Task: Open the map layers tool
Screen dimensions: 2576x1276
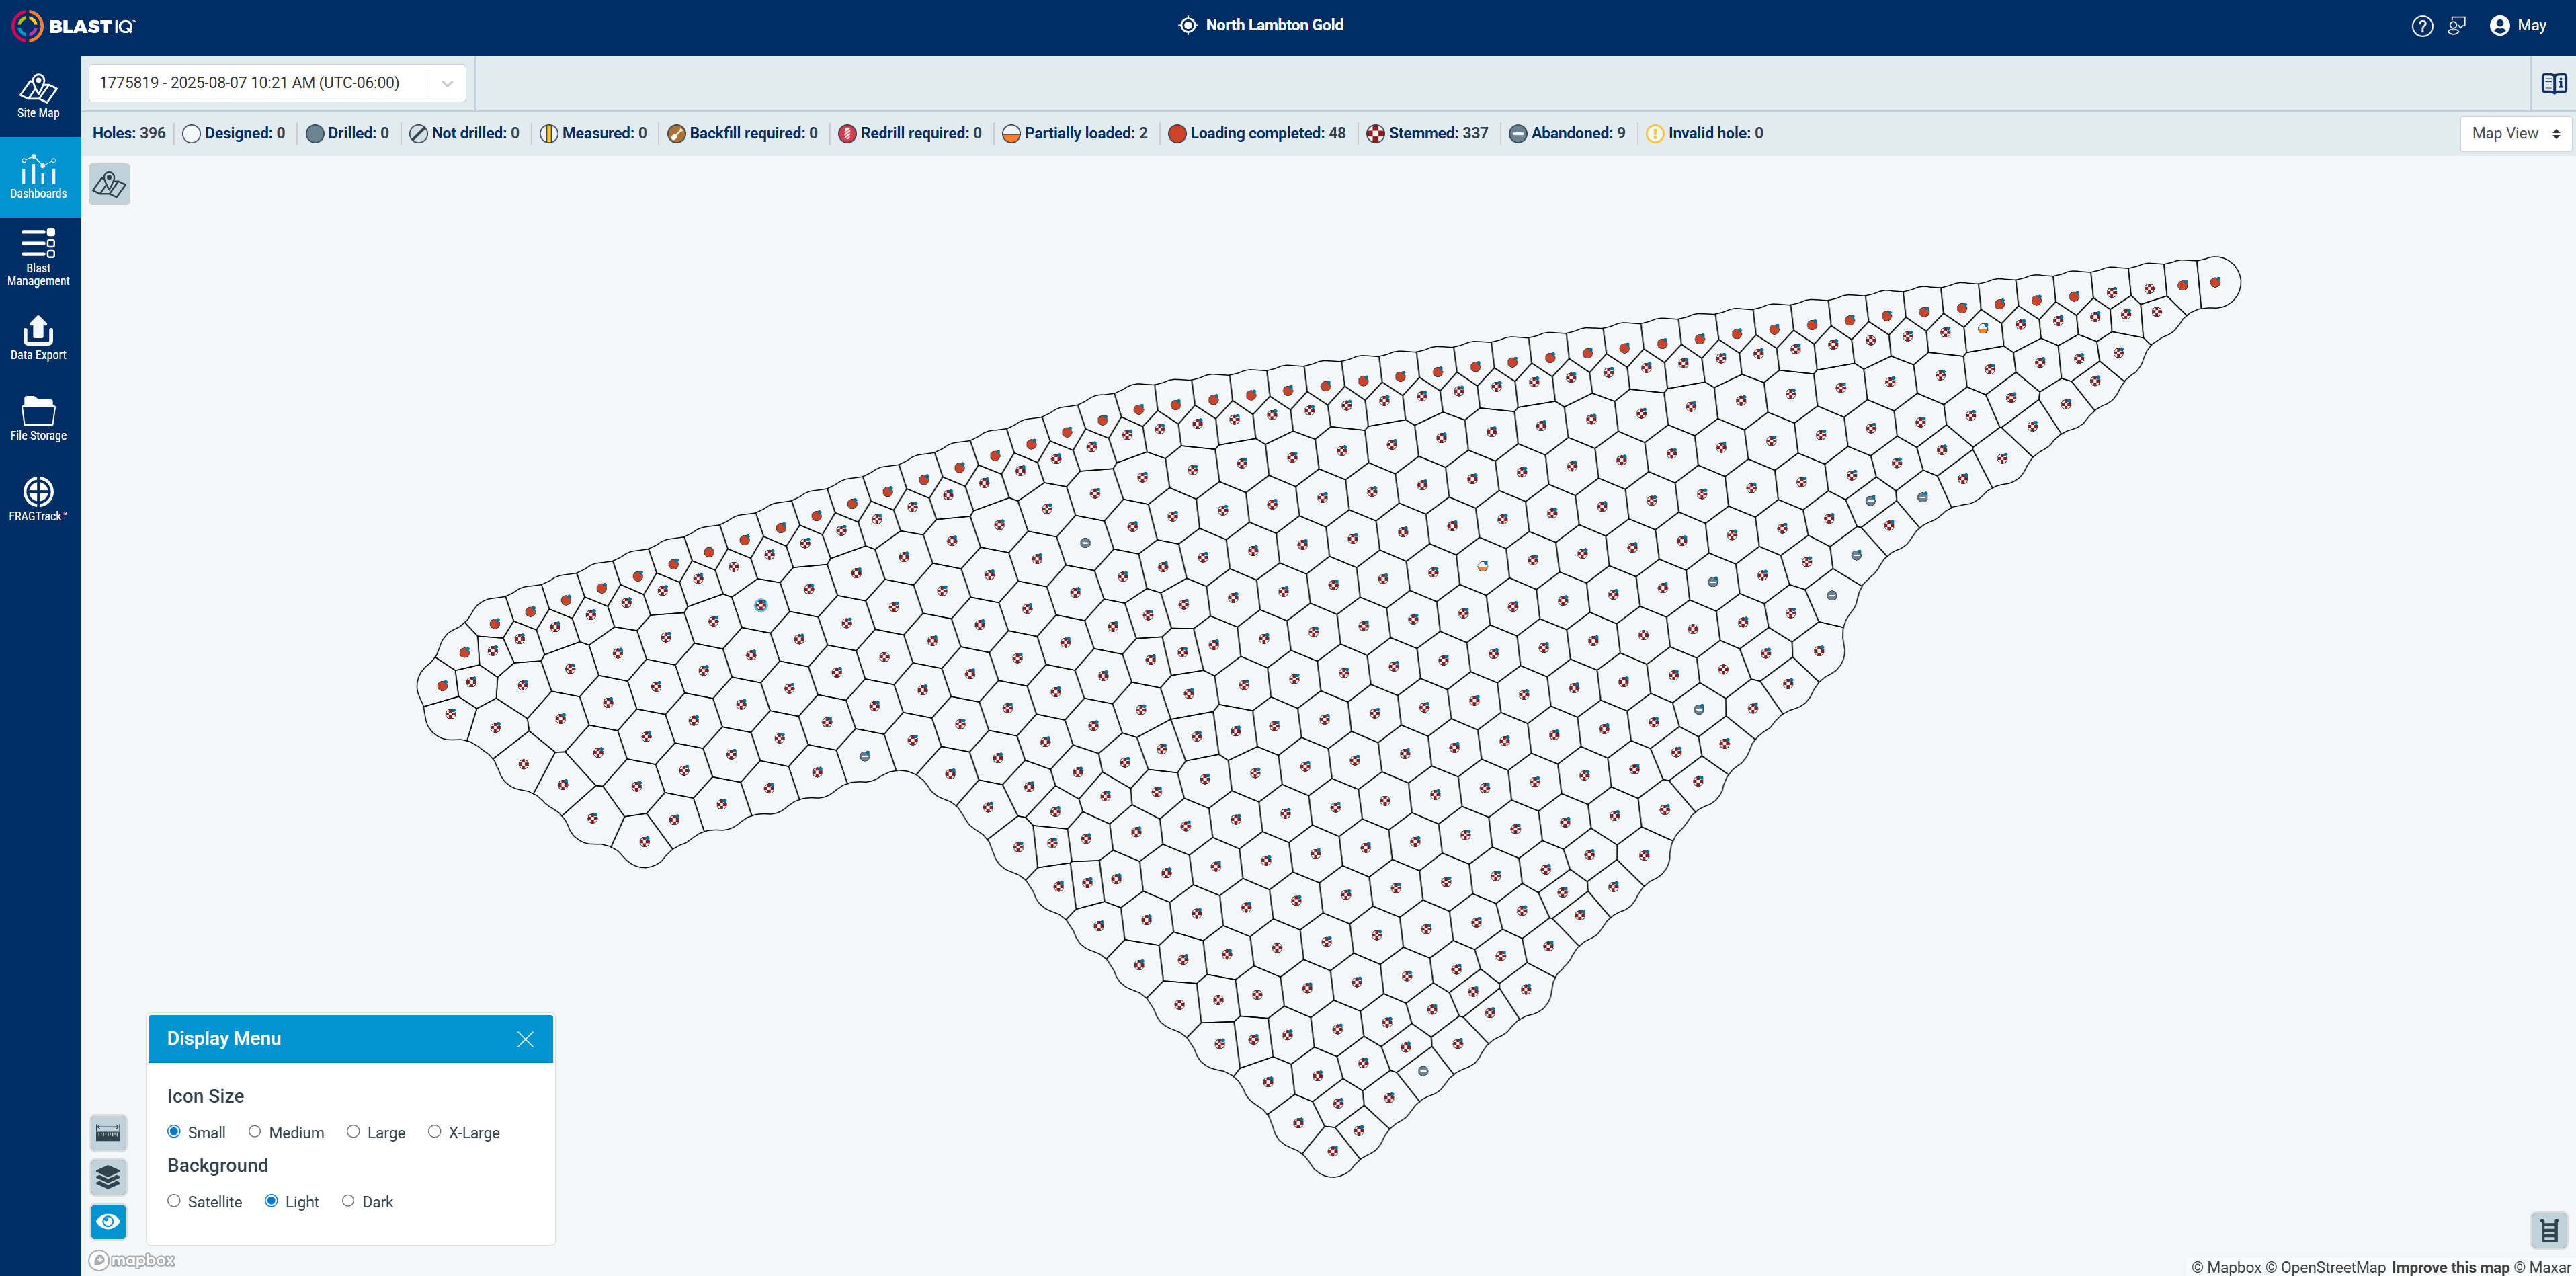Action: click(x=108, y=1177)
